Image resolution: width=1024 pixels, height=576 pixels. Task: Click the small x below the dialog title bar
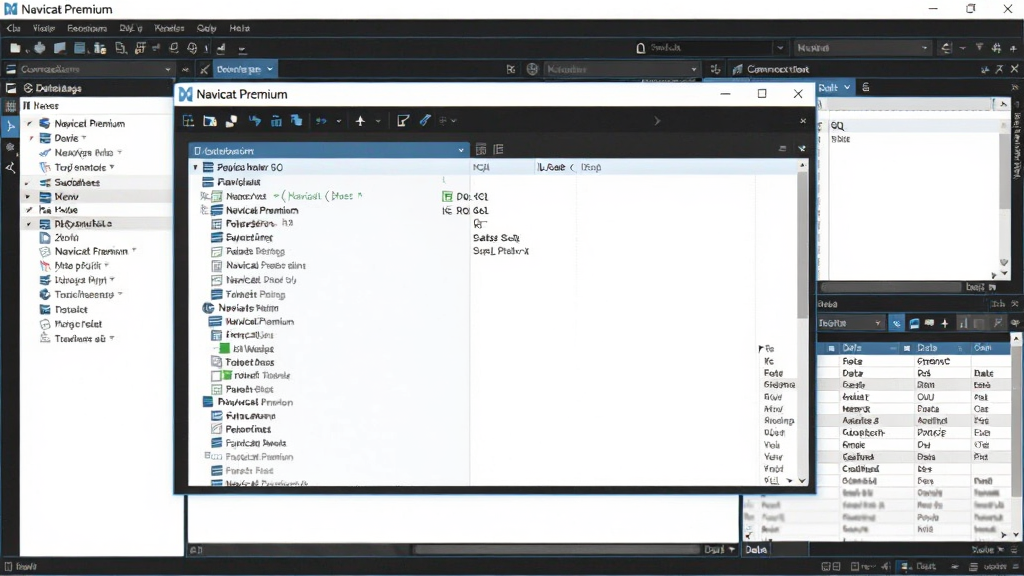pyautogui.click(x=803, y=121)
